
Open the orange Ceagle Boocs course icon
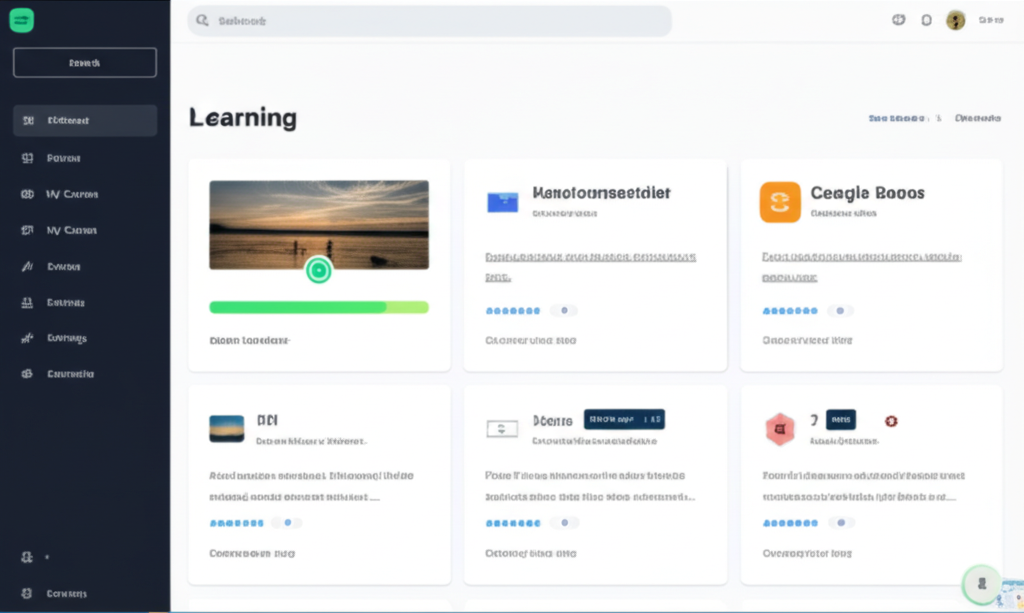pyautogui.click(x=780, y=202)
